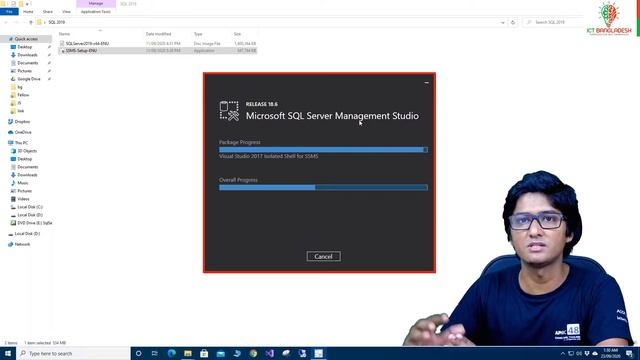Open Visual Studio from taskbar
The height and width of the screenshot is (360, 640).
(x=269, y=353)
